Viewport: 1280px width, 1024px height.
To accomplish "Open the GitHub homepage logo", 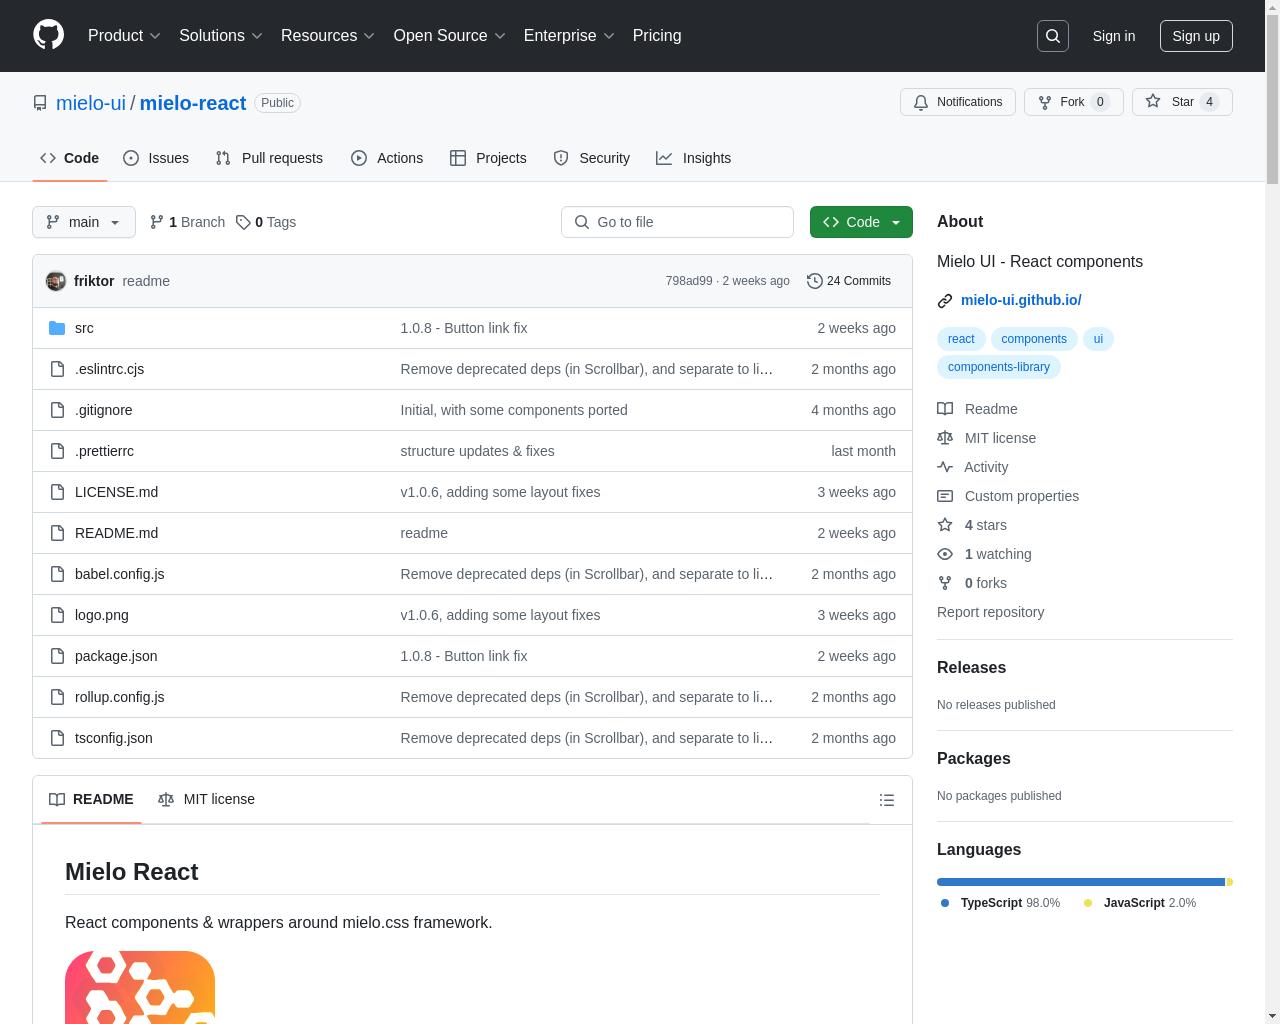I will click(x=48, y=35).
